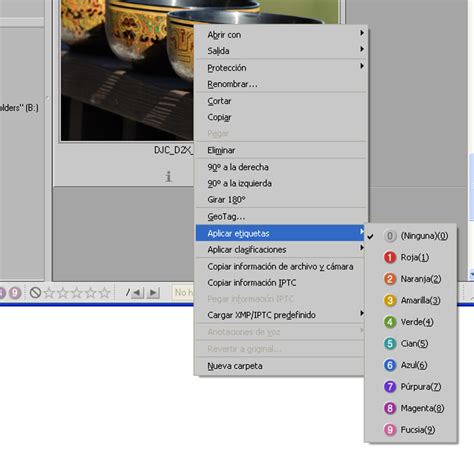Open the 'Protección' menu entry
Viewport: 474px width, 452px height.
[281, 68]
